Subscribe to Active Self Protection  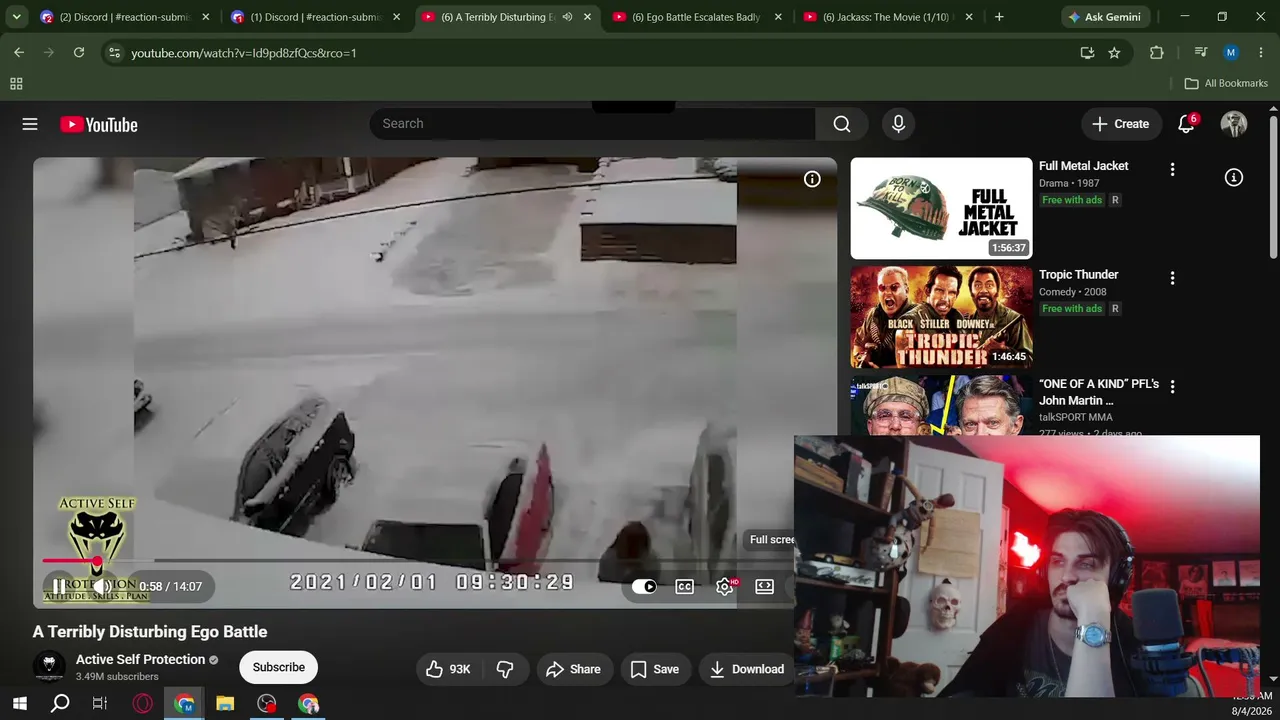(279, 667)
